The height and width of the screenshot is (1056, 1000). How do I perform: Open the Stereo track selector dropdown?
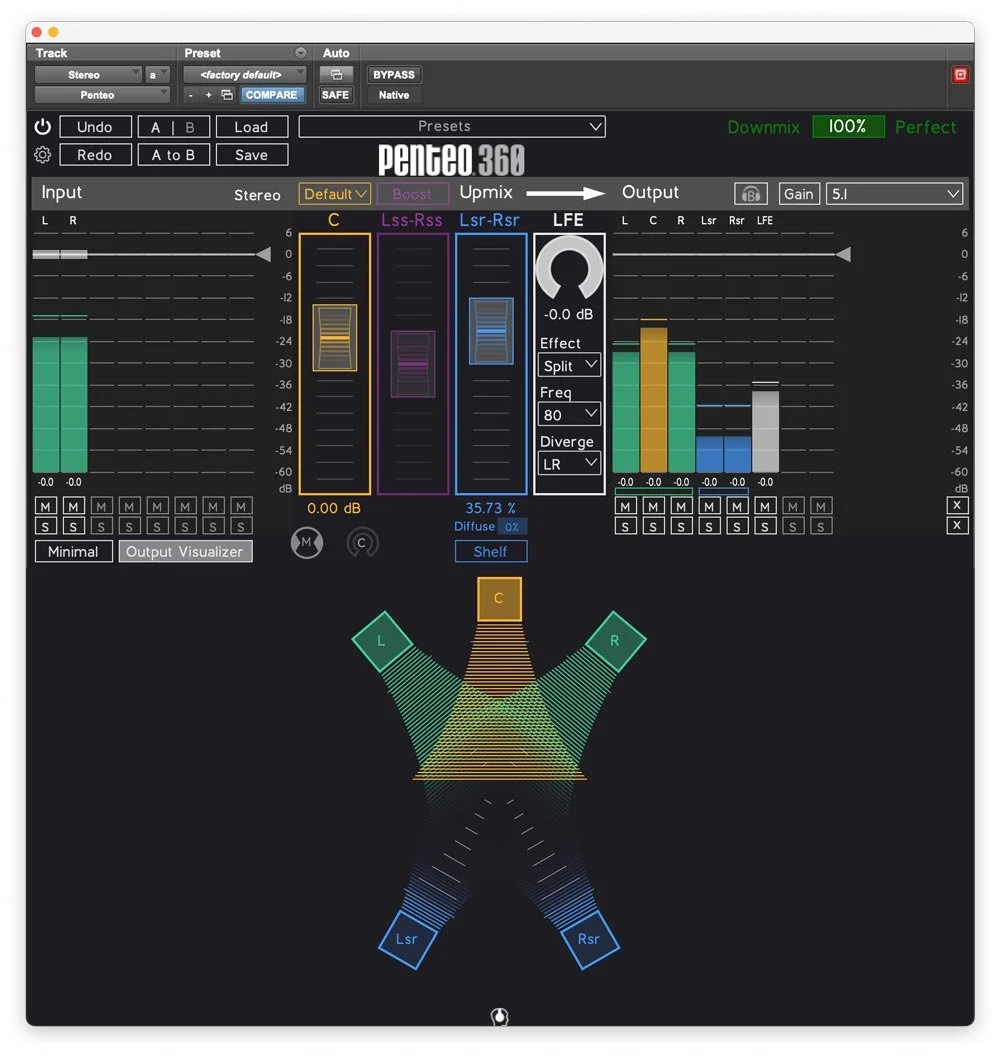[88, 75]
